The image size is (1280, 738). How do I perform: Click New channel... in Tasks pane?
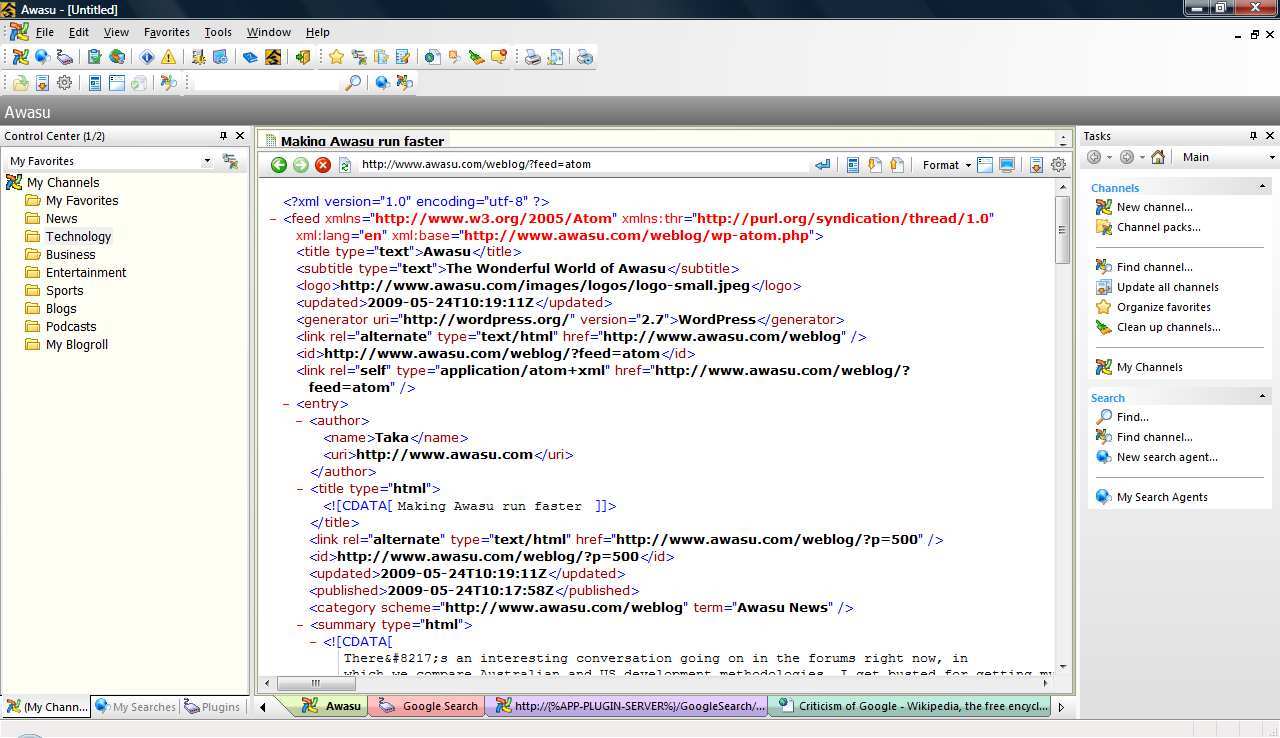pos(1154,207)
